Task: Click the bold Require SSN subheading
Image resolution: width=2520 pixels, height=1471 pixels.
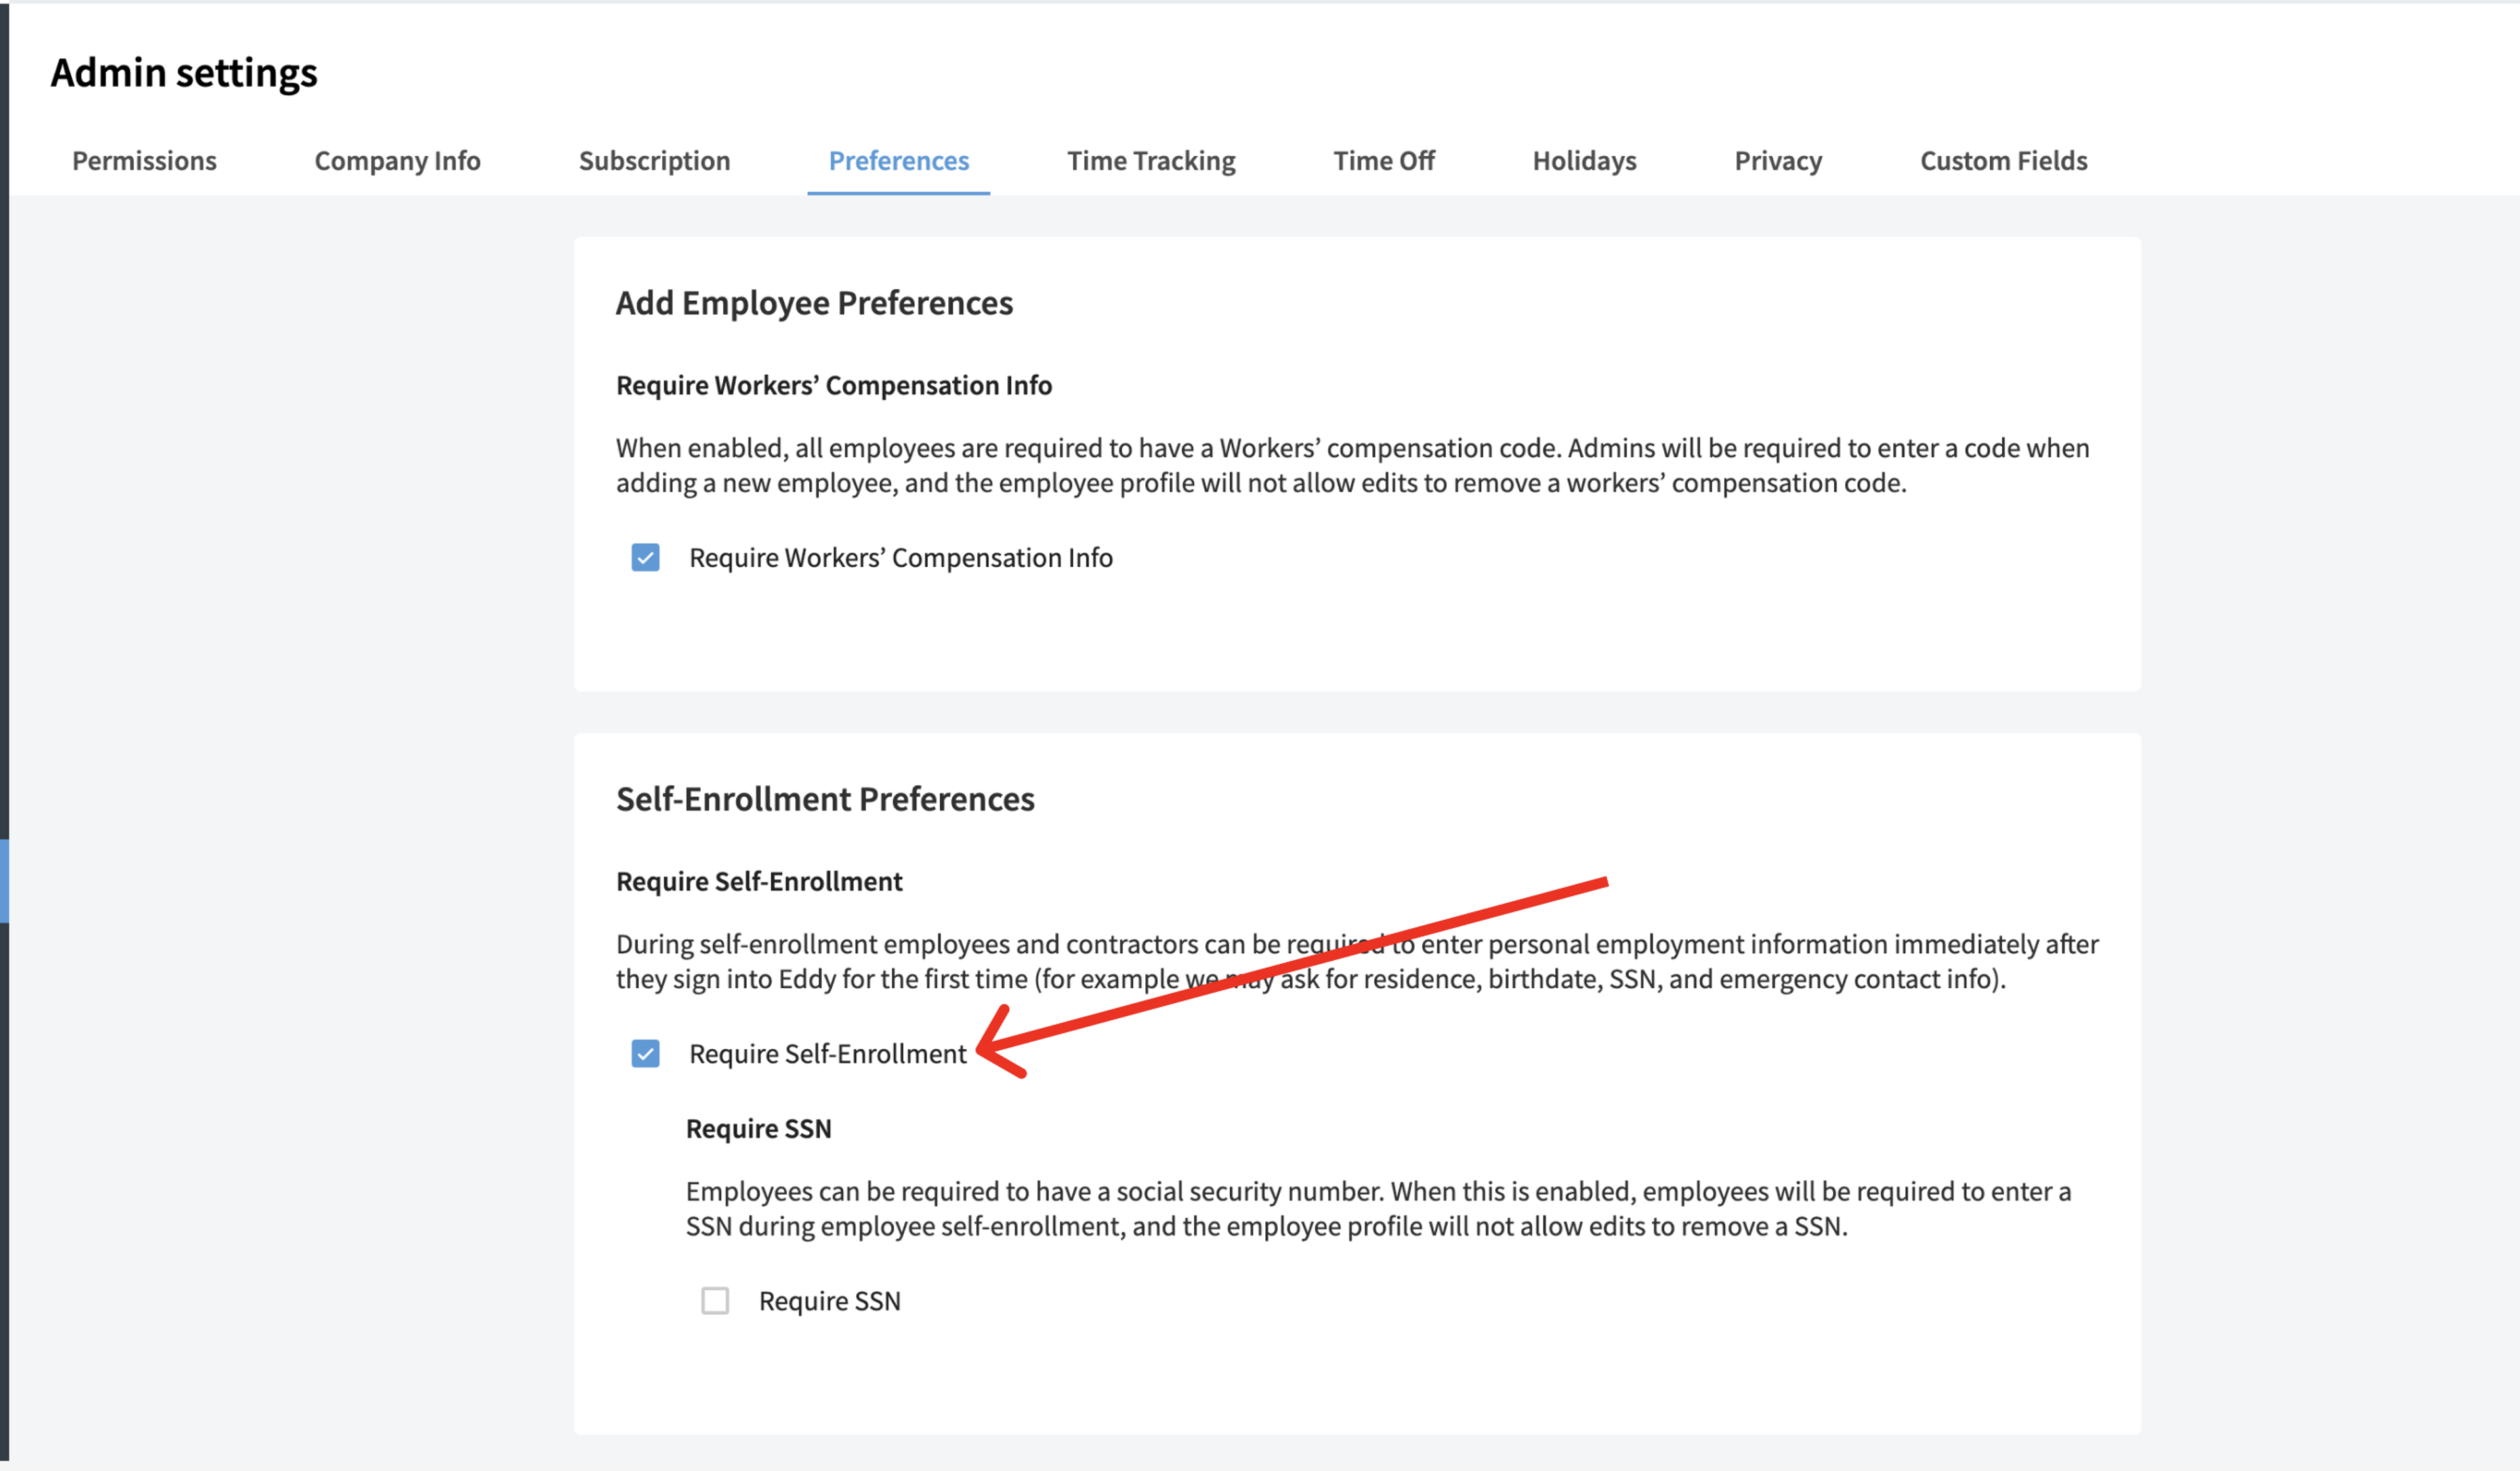Action: point(758,1128)
